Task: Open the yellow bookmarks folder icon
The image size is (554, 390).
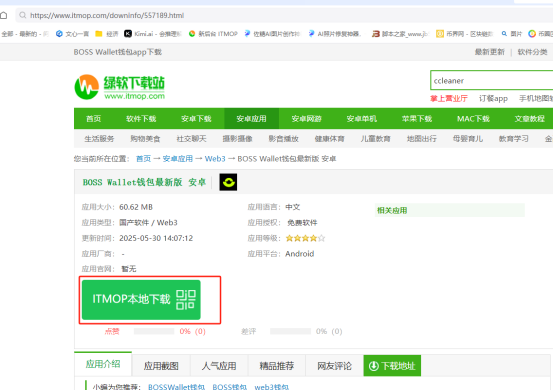Action: click(x=99, y=34)
